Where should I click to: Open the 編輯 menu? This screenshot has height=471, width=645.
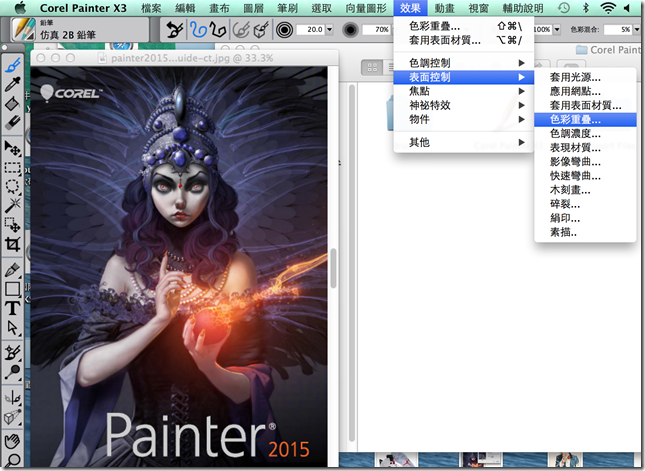point(186,8)
